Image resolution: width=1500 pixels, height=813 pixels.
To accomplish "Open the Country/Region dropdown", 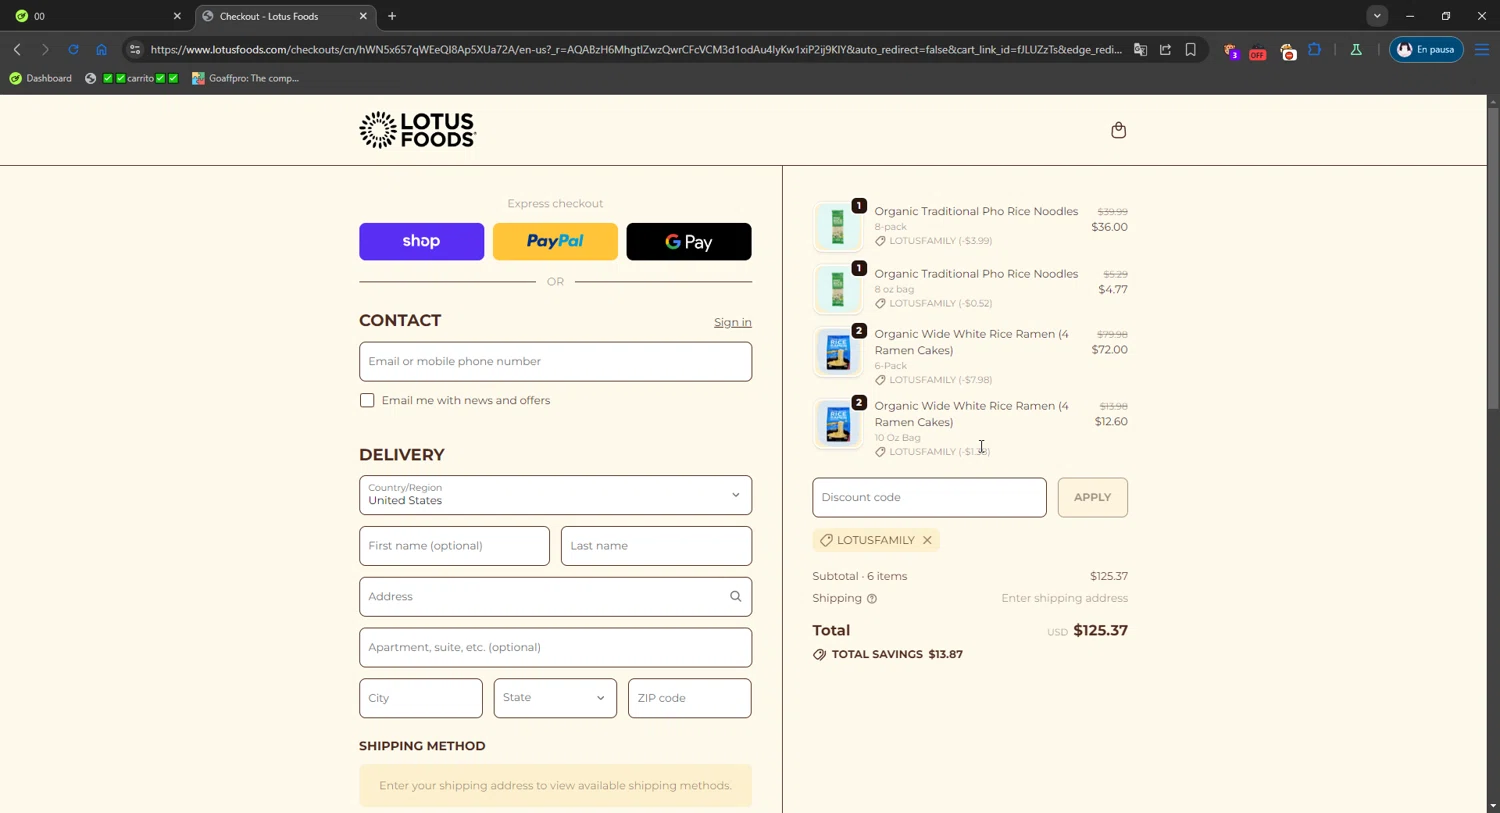I will click(555, 495).
